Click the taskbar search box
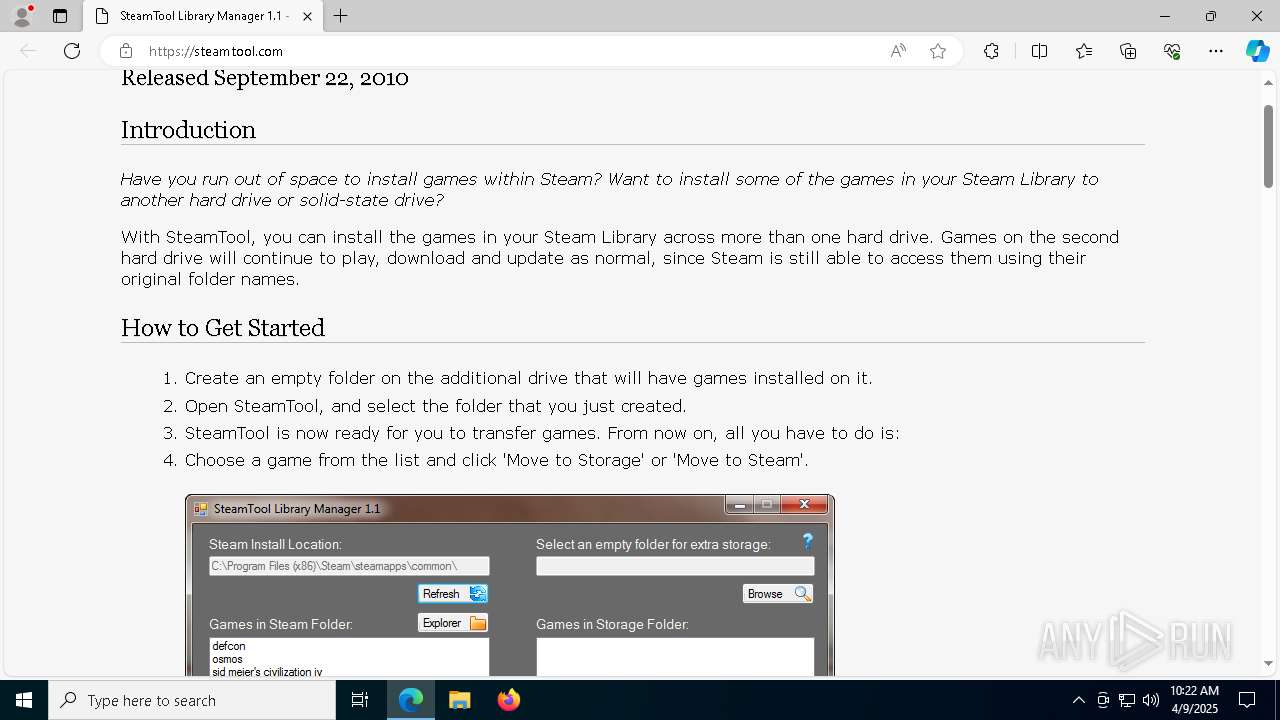This screenshot has height=720, width=1280. coord(192,700)
